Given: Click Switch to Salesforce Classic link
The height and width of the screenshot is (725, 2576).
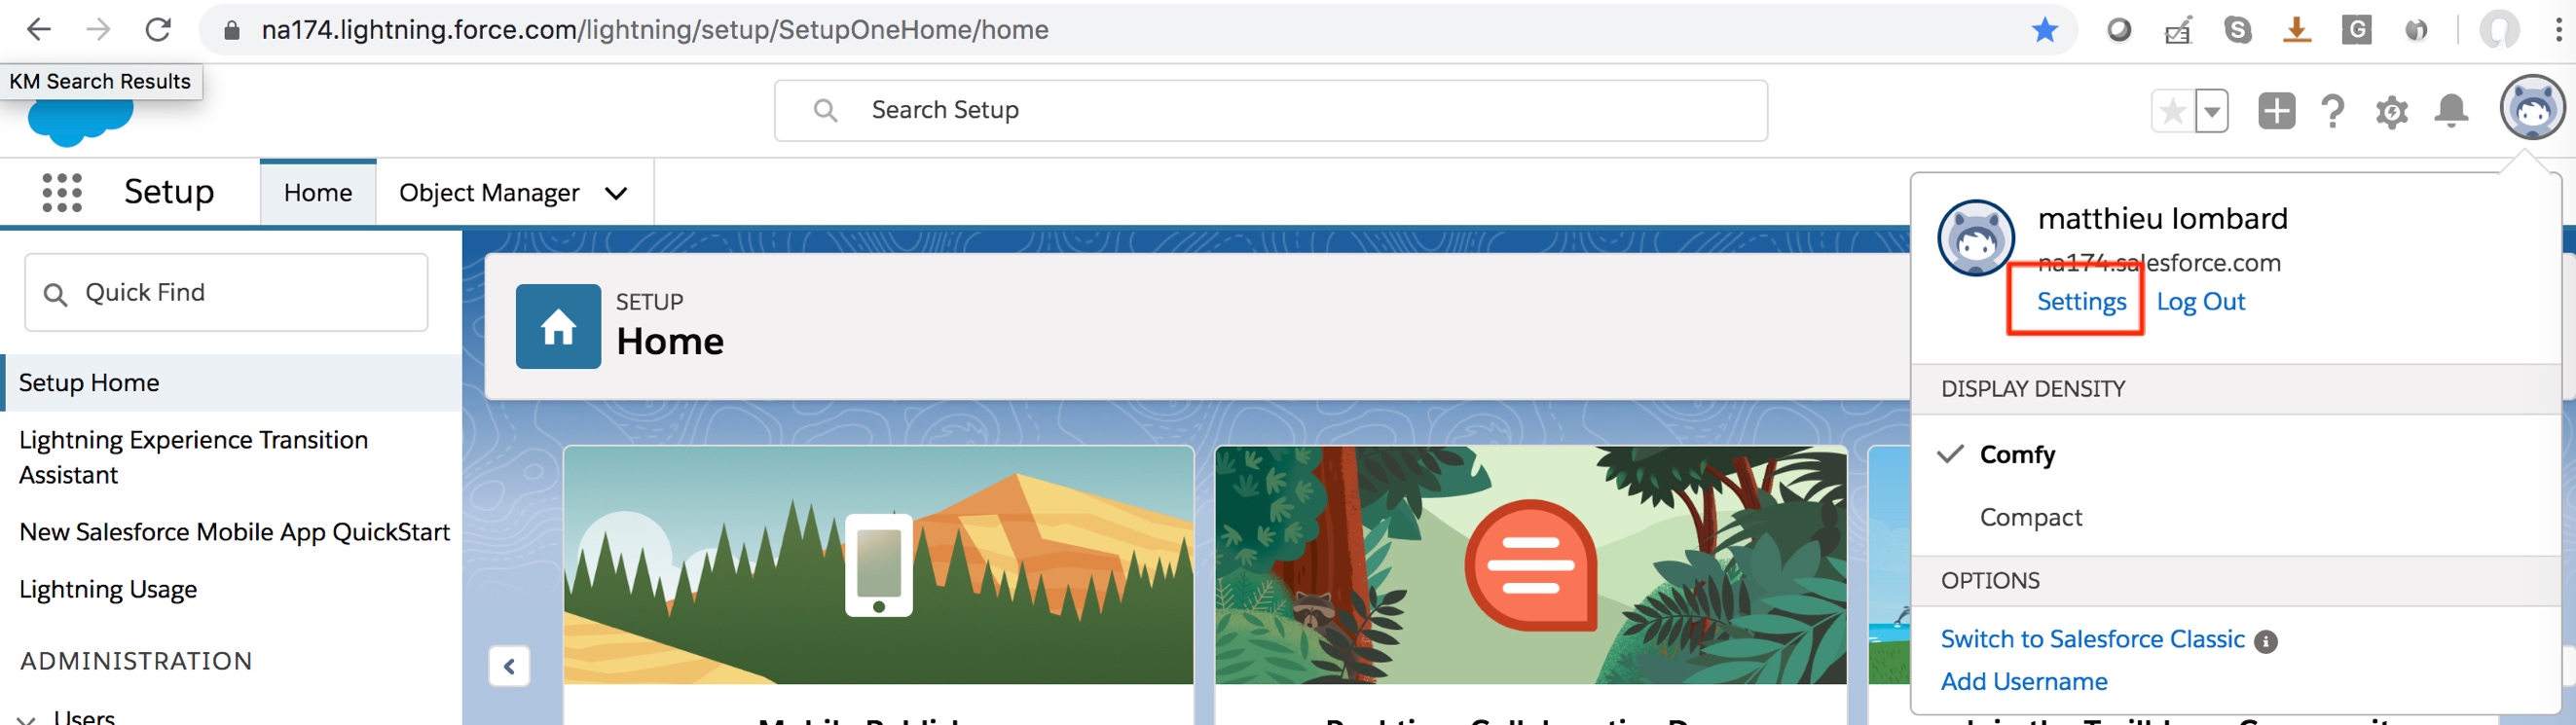Looking at the screenshot, I should click(2092, 639).
